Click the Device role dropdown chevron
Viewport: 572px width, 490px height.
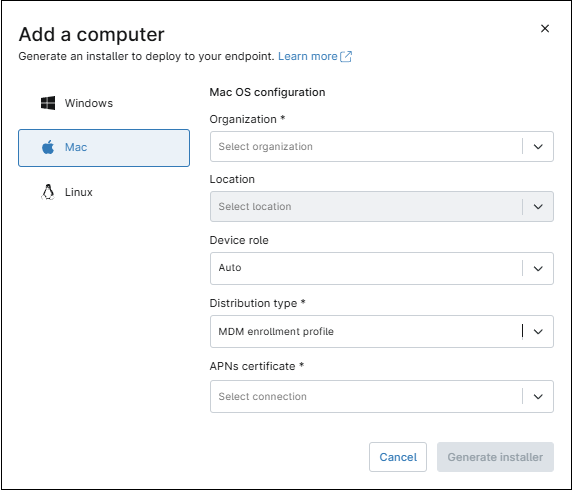point(538,269)
